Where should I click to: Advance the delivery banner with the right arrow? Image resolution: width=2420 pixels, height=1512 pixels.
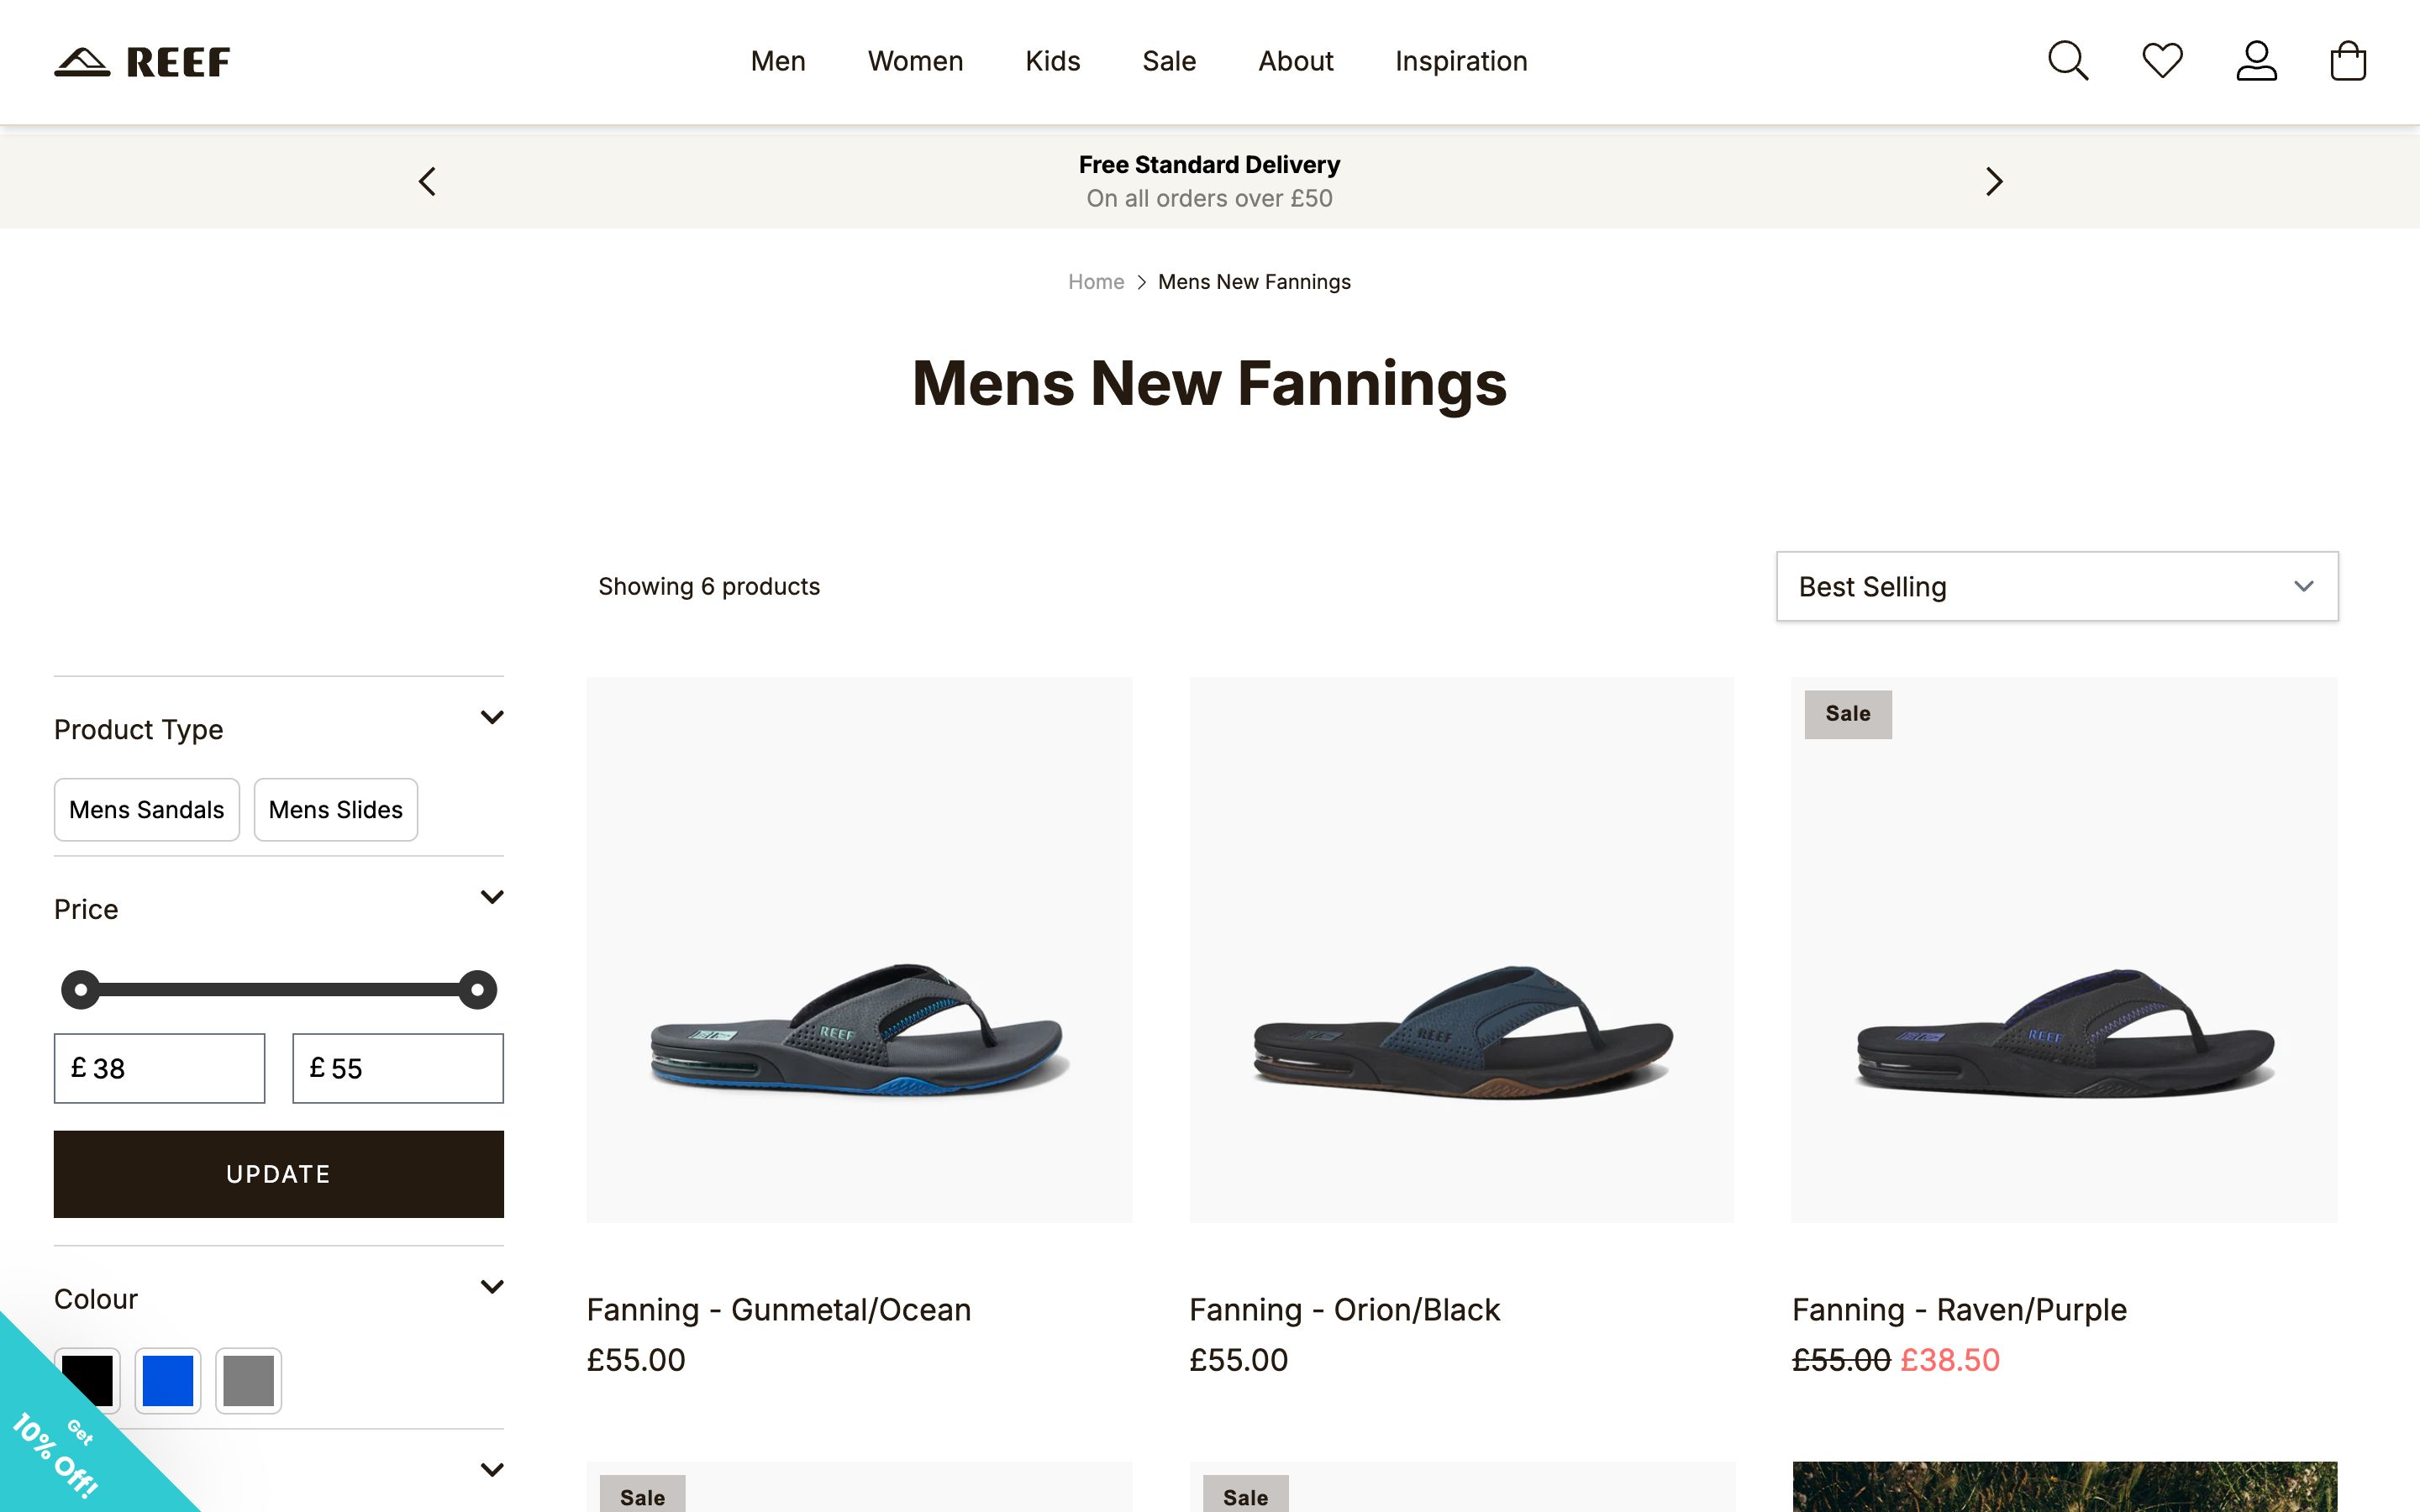click(x=1994, y=181)
